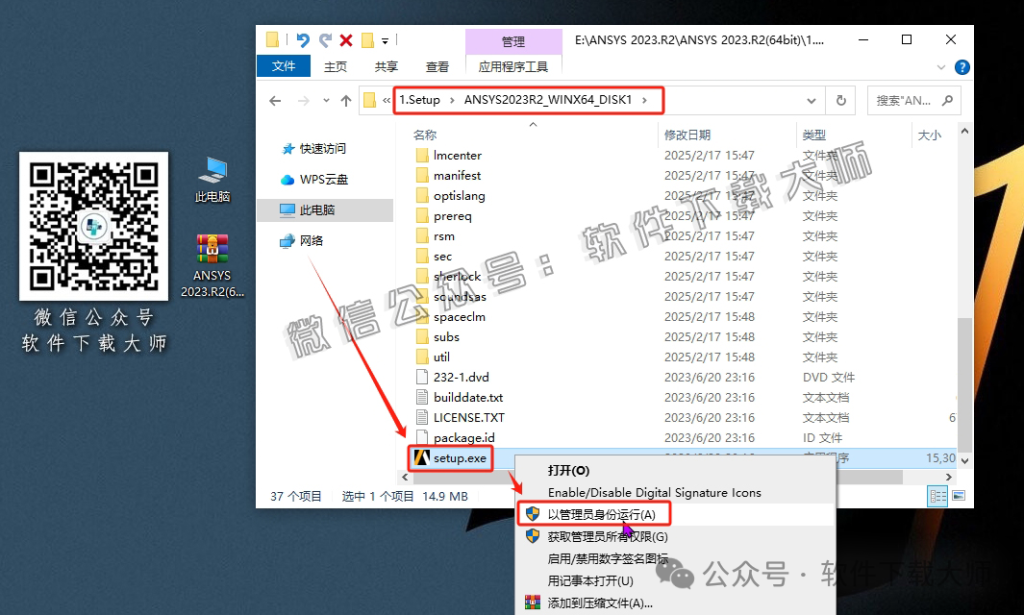This screenshot has height=615, width=1024.
Task: Refresh the folder with the refresh button
Action: pyautogui.click(x=841, y=100)
